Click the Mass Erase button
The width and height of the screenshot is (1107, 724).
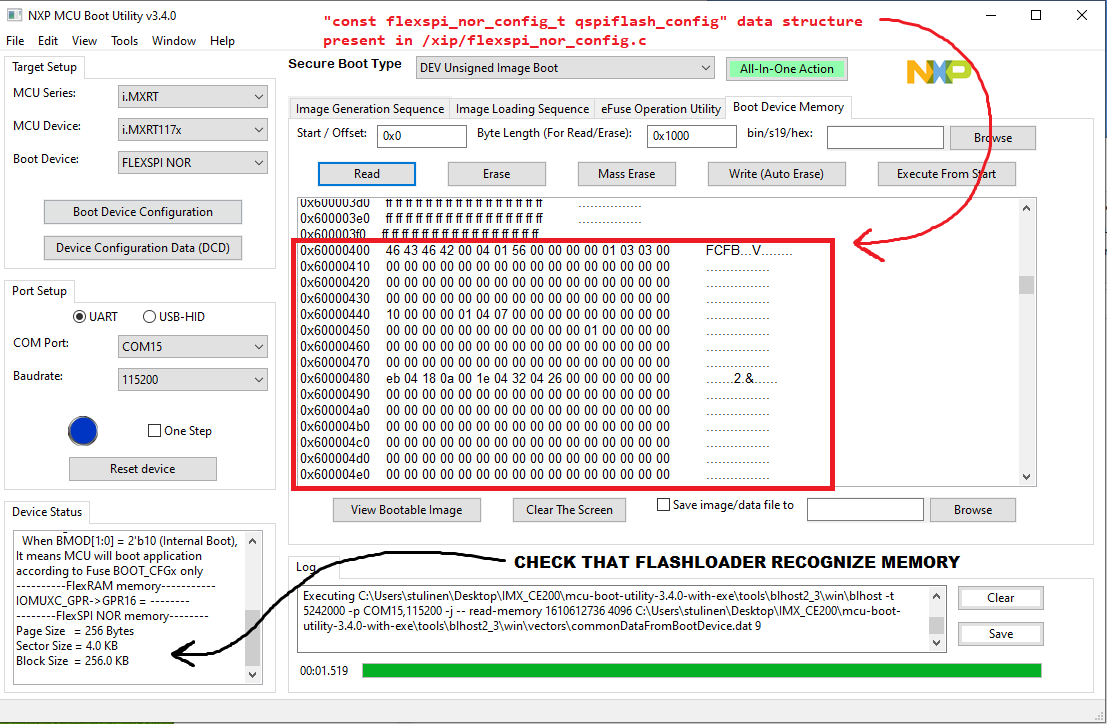coord(626,173)
